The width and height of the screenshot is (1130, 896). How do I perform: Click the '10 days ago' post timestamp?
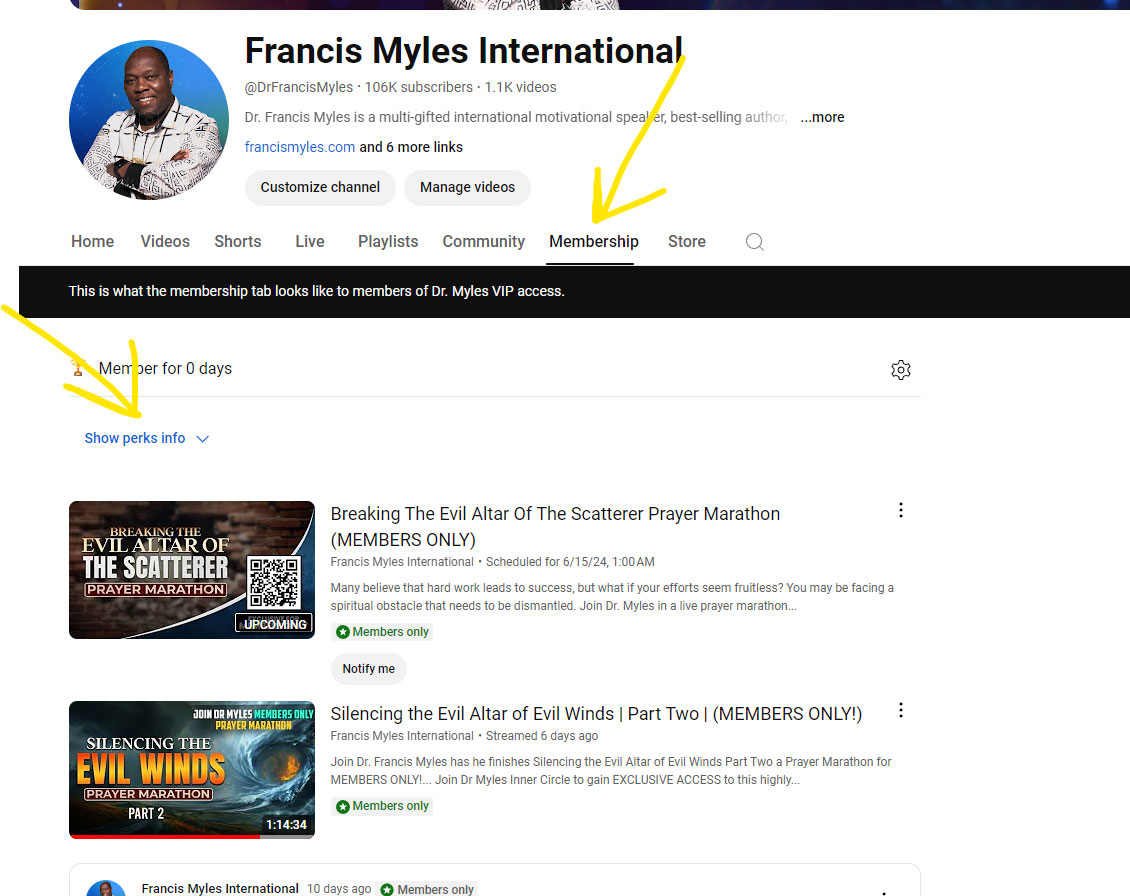pyautogui.click(x=339, y=888)
